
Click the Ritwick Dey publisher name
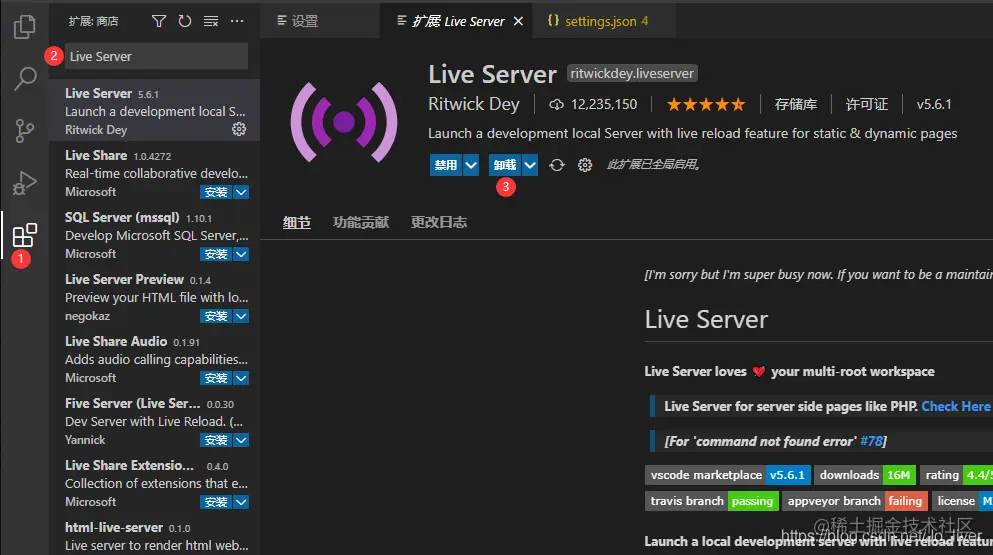(474, 104)
